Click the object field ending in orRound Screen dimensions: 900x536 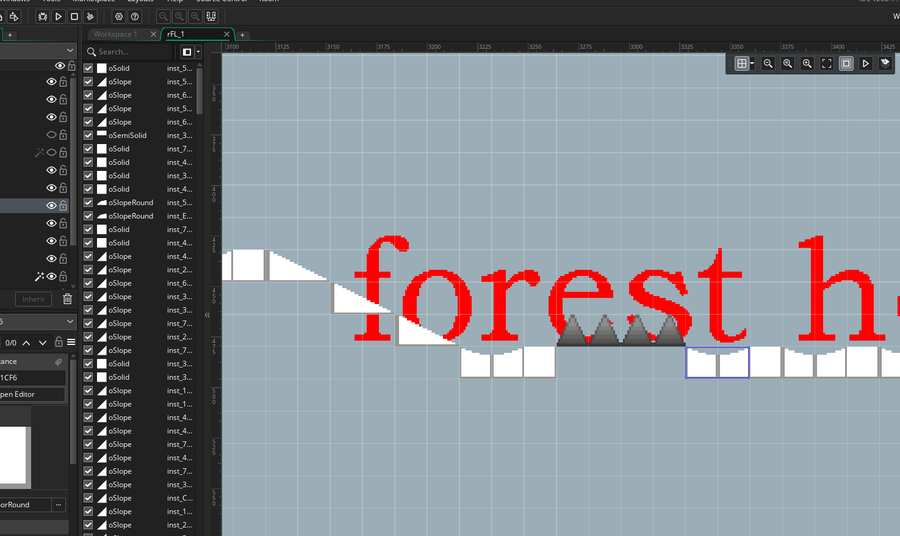[25, 505]
